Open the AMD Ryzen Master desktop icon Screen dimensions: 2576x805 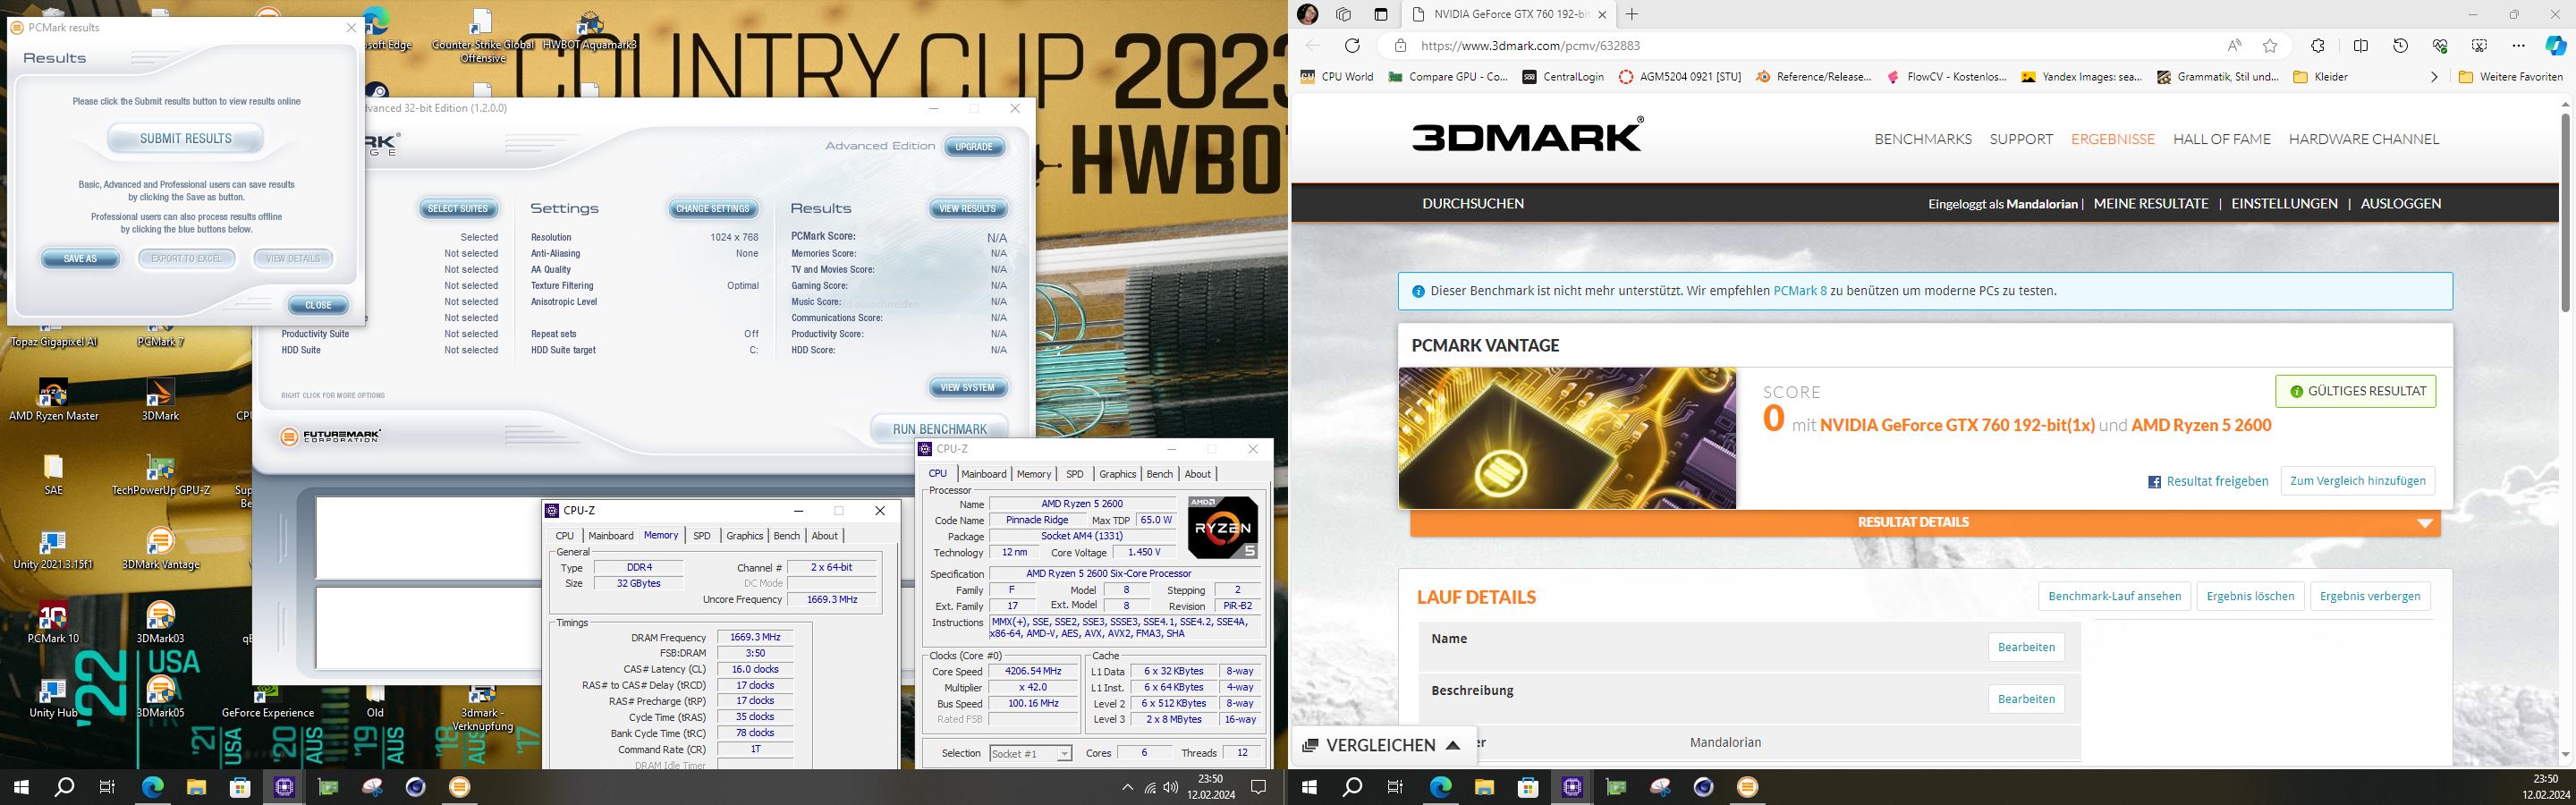53,400
